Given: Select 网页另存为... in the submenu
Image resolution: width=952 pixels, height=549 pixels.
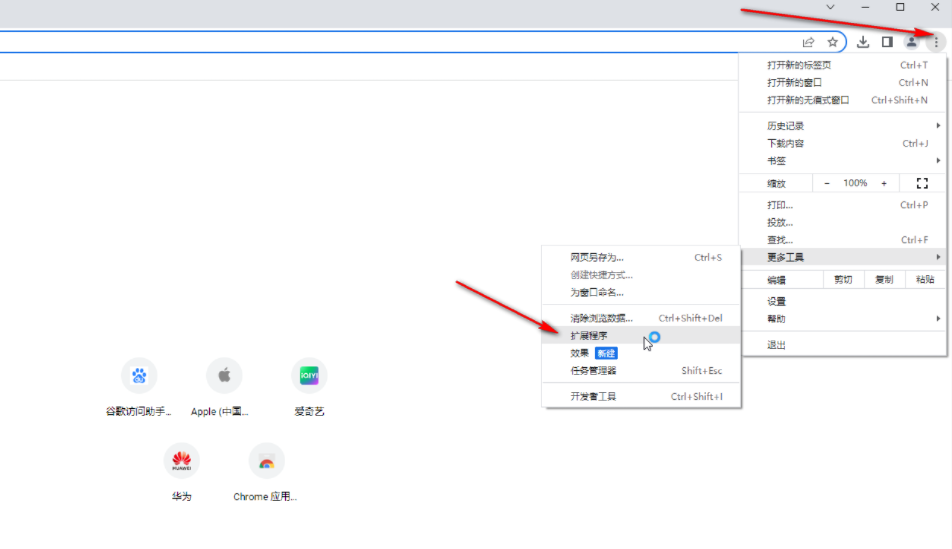Looking at the screenshot, I should (x=641, y=257).
